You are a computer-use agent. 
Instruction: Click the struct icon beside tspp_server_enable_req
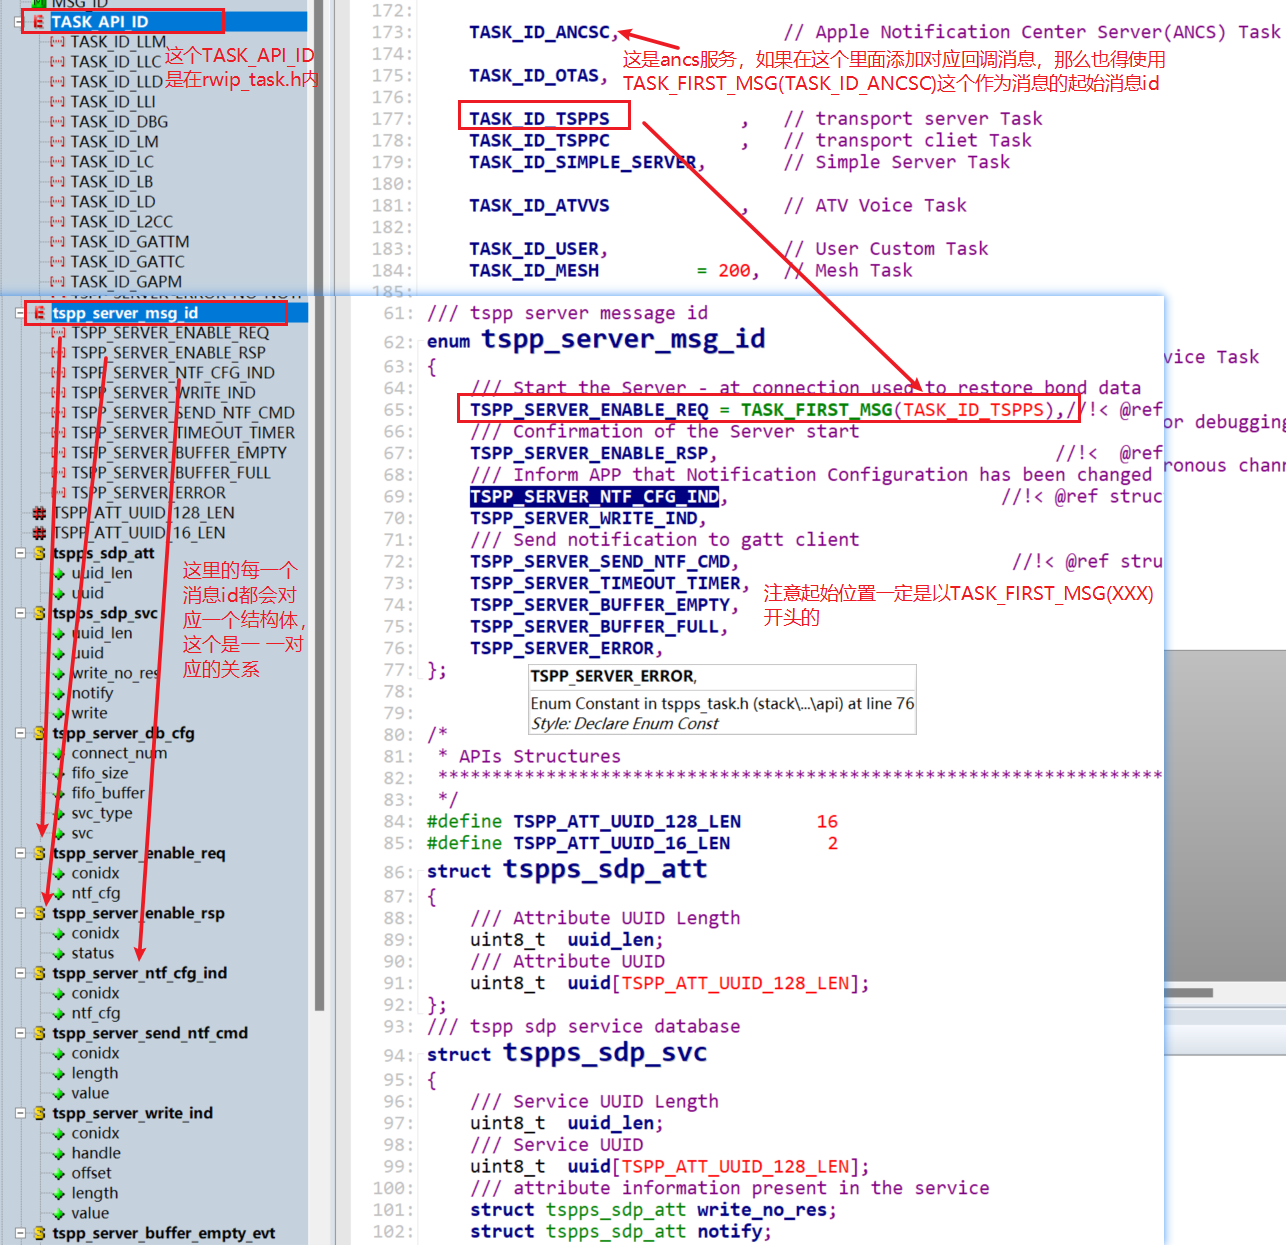tap(40, 853)
